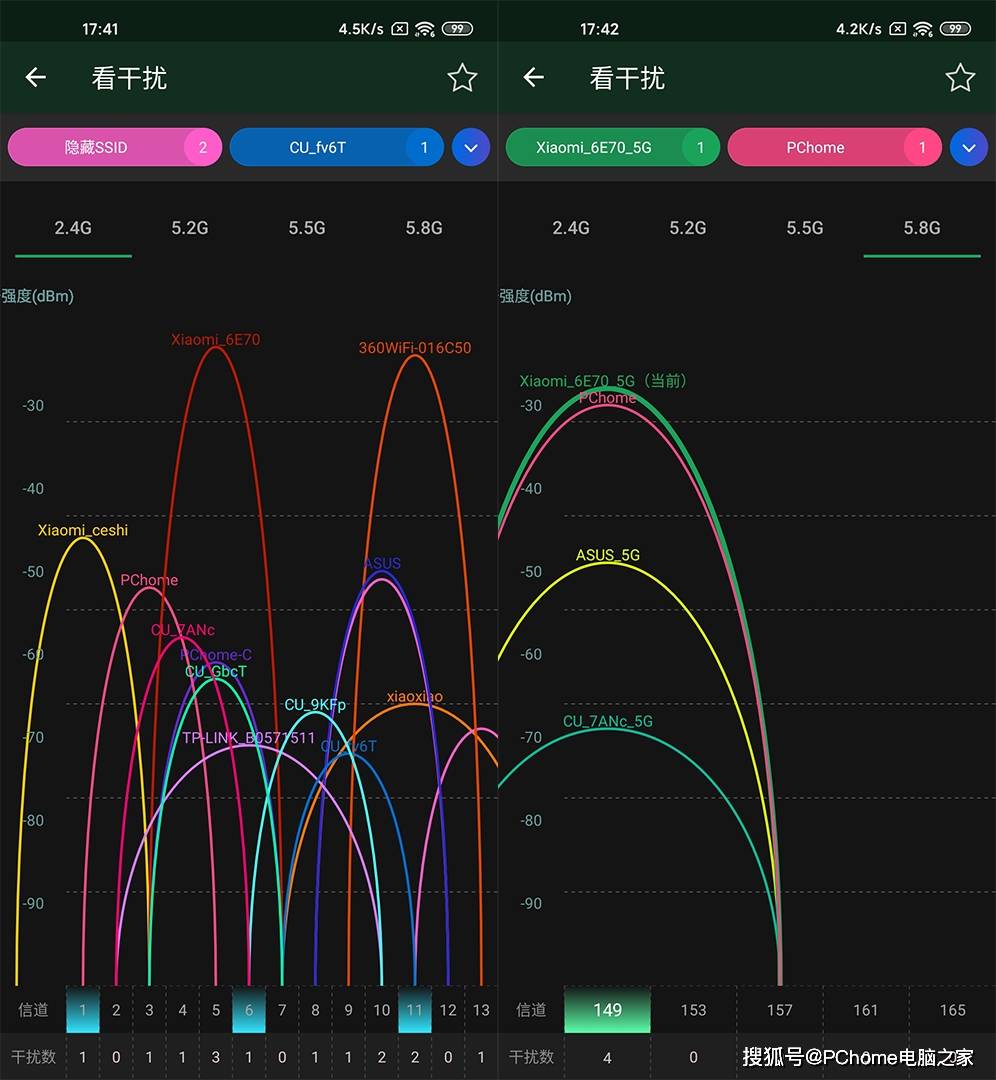Toggle the PChome network filter chip
Image resolution: width=996 pixels, height=1080 pixels.
[834, 147]
